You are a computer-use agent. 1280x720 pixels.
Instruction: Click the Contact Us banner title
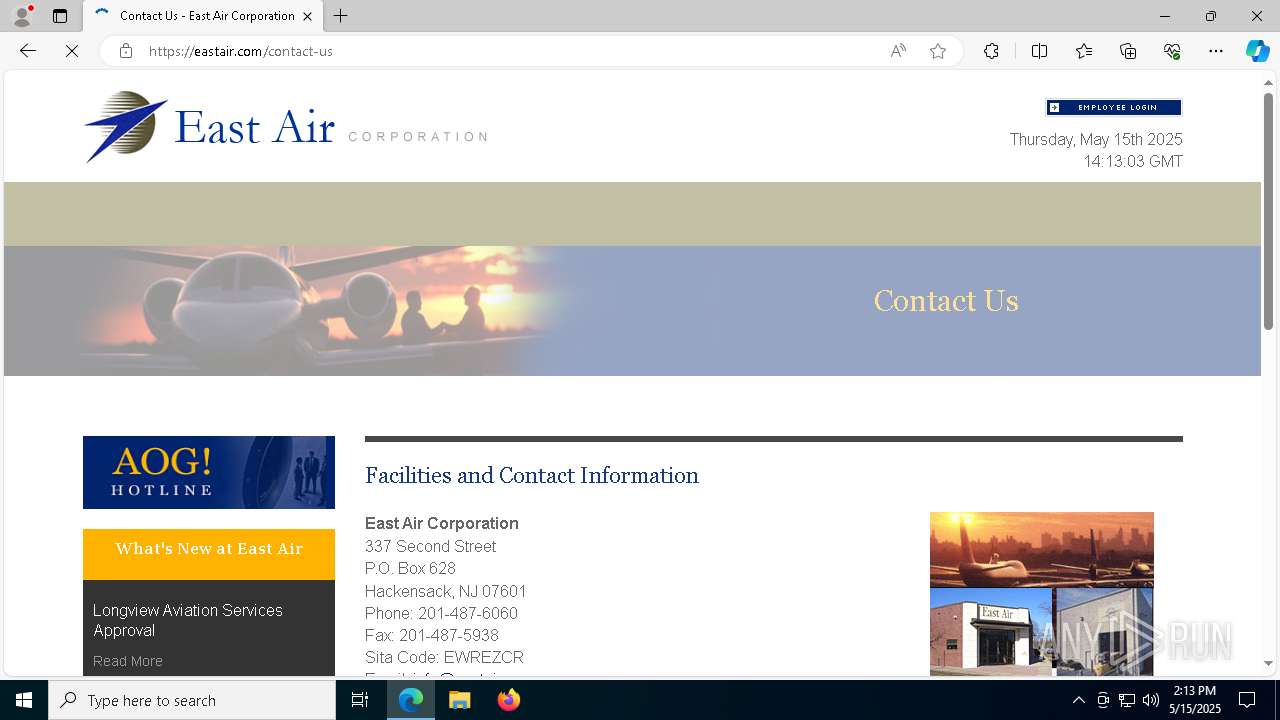(946, 301)
